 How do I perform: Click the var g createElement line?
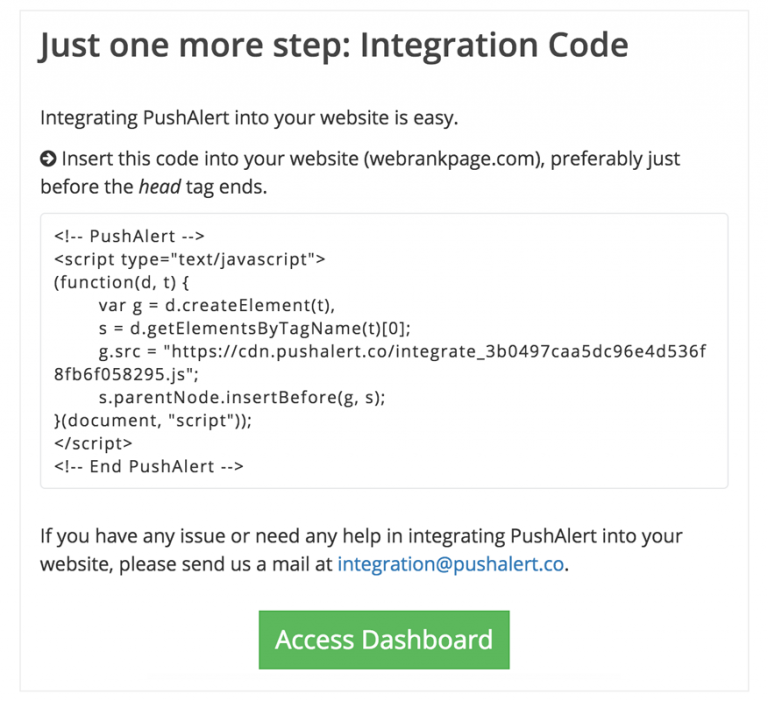tap(216, 305)
